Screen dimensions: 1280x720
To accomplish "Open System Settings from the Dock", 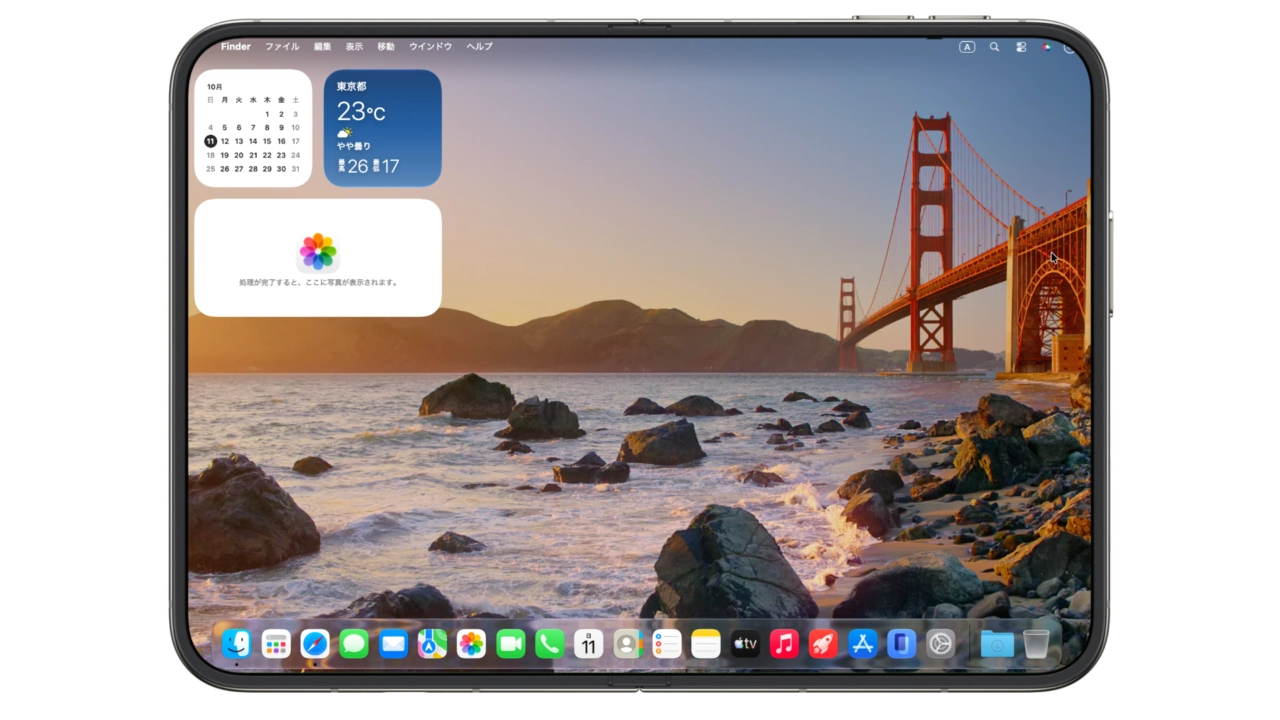I will tap(940, 644).
